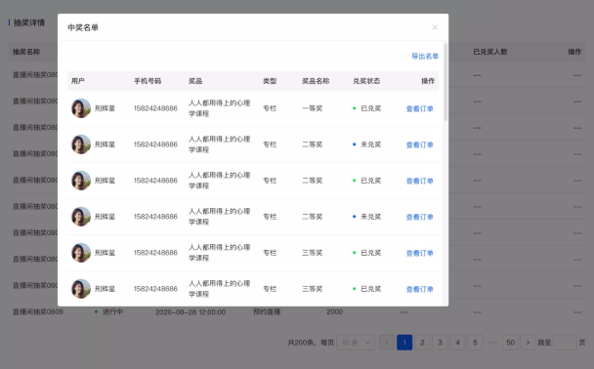Screen dimensions: 594x369
Task: Click the 中奖名单 dialog title
Action: pos(83,27)
